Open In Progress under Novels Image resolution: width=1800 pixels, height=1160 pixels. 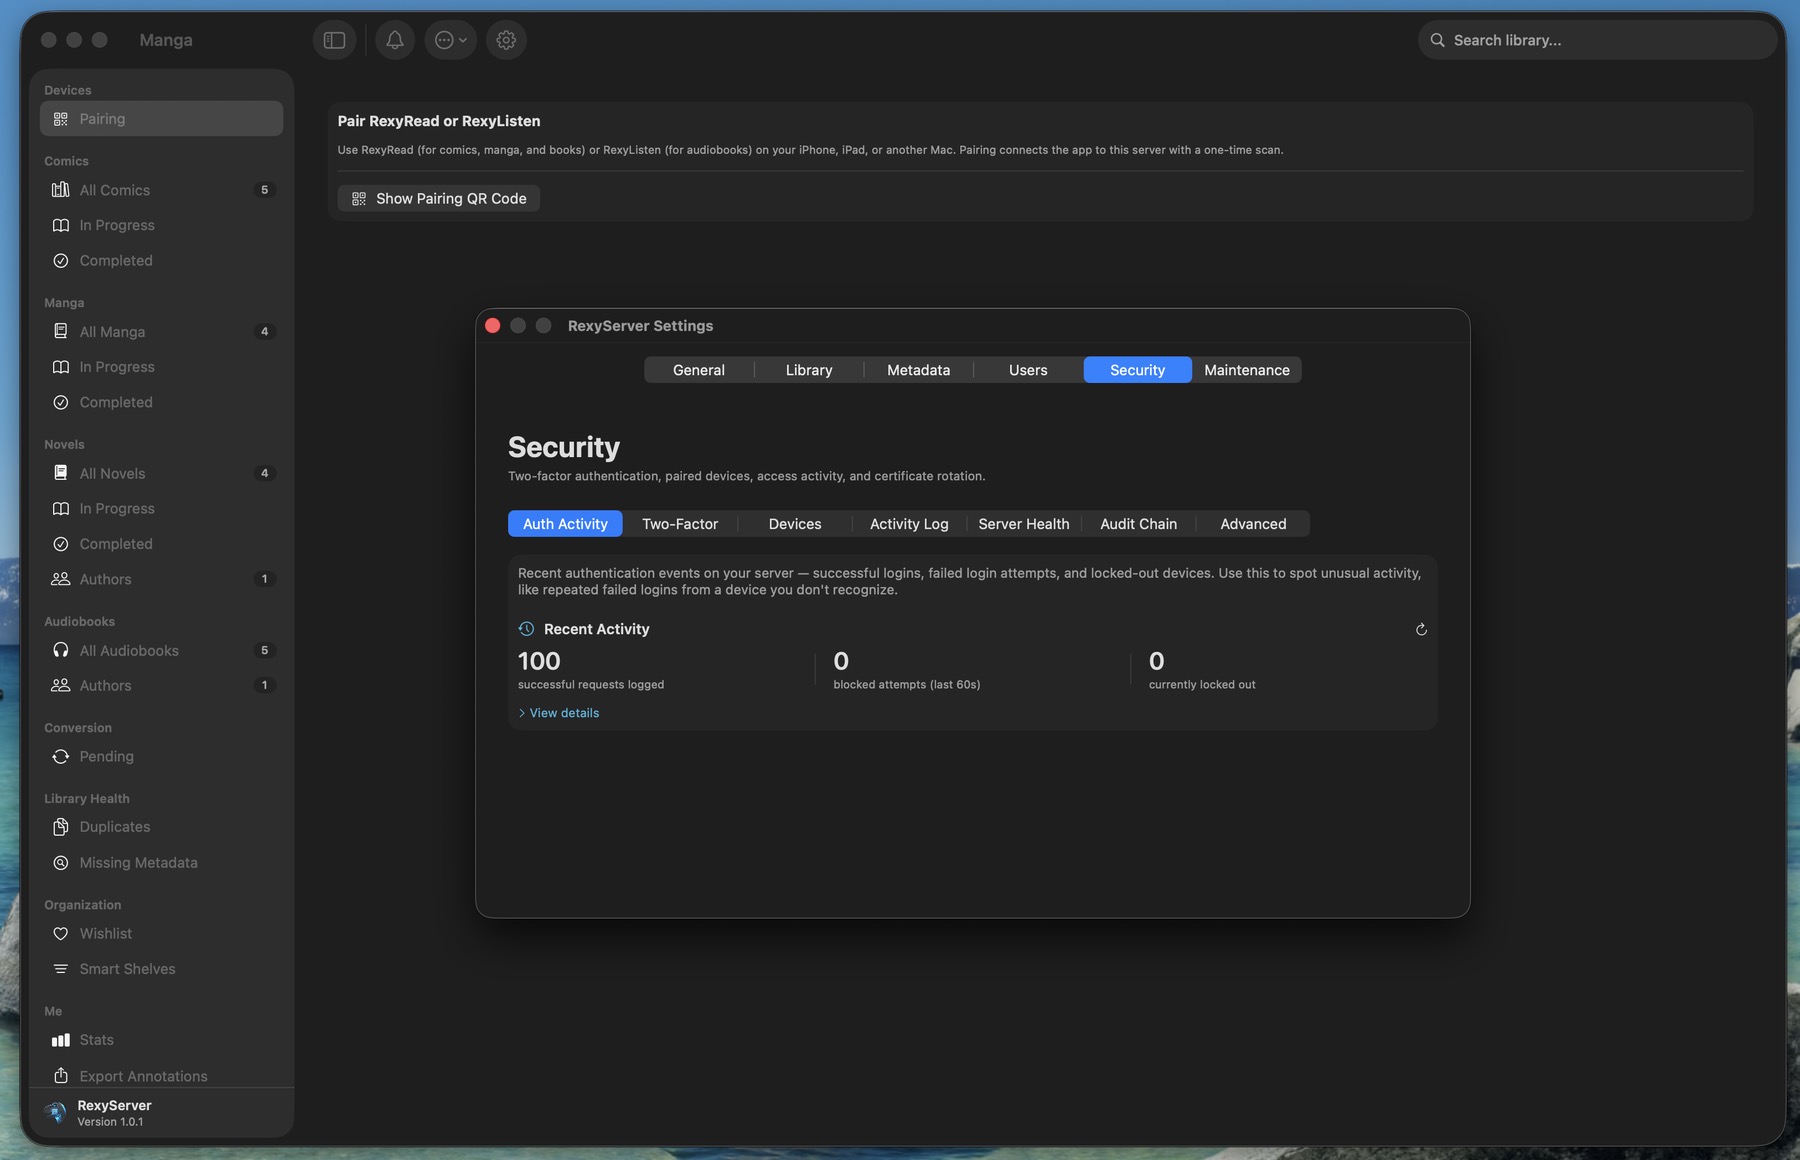click(x=161, y=509)
